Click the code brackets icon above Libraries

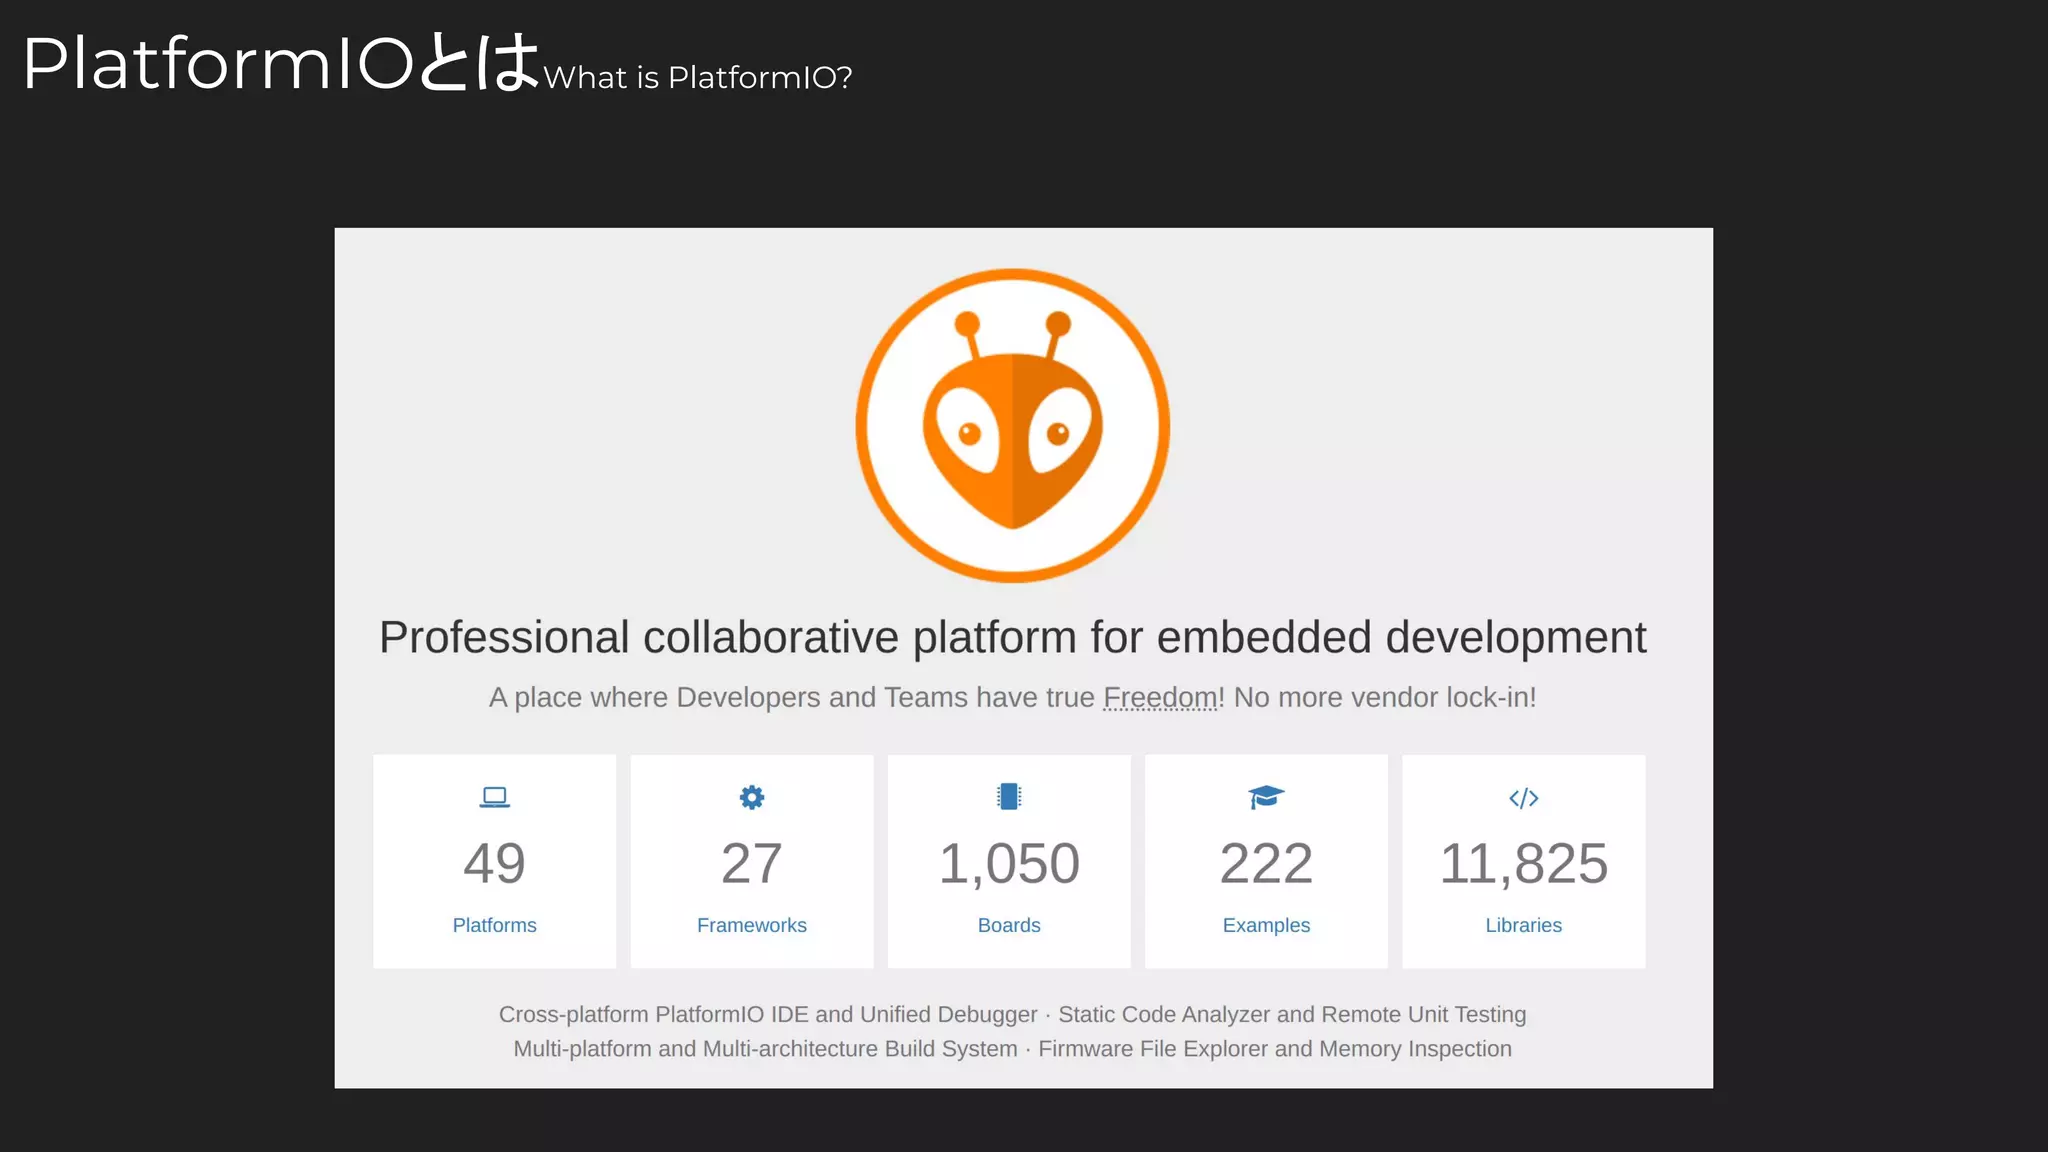(x=1523, y=798)
